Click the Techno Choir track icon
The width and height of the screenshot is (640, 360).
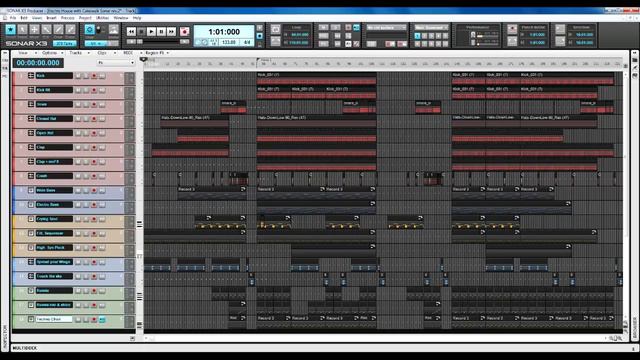pyautogui.click(x=31, y=319)
